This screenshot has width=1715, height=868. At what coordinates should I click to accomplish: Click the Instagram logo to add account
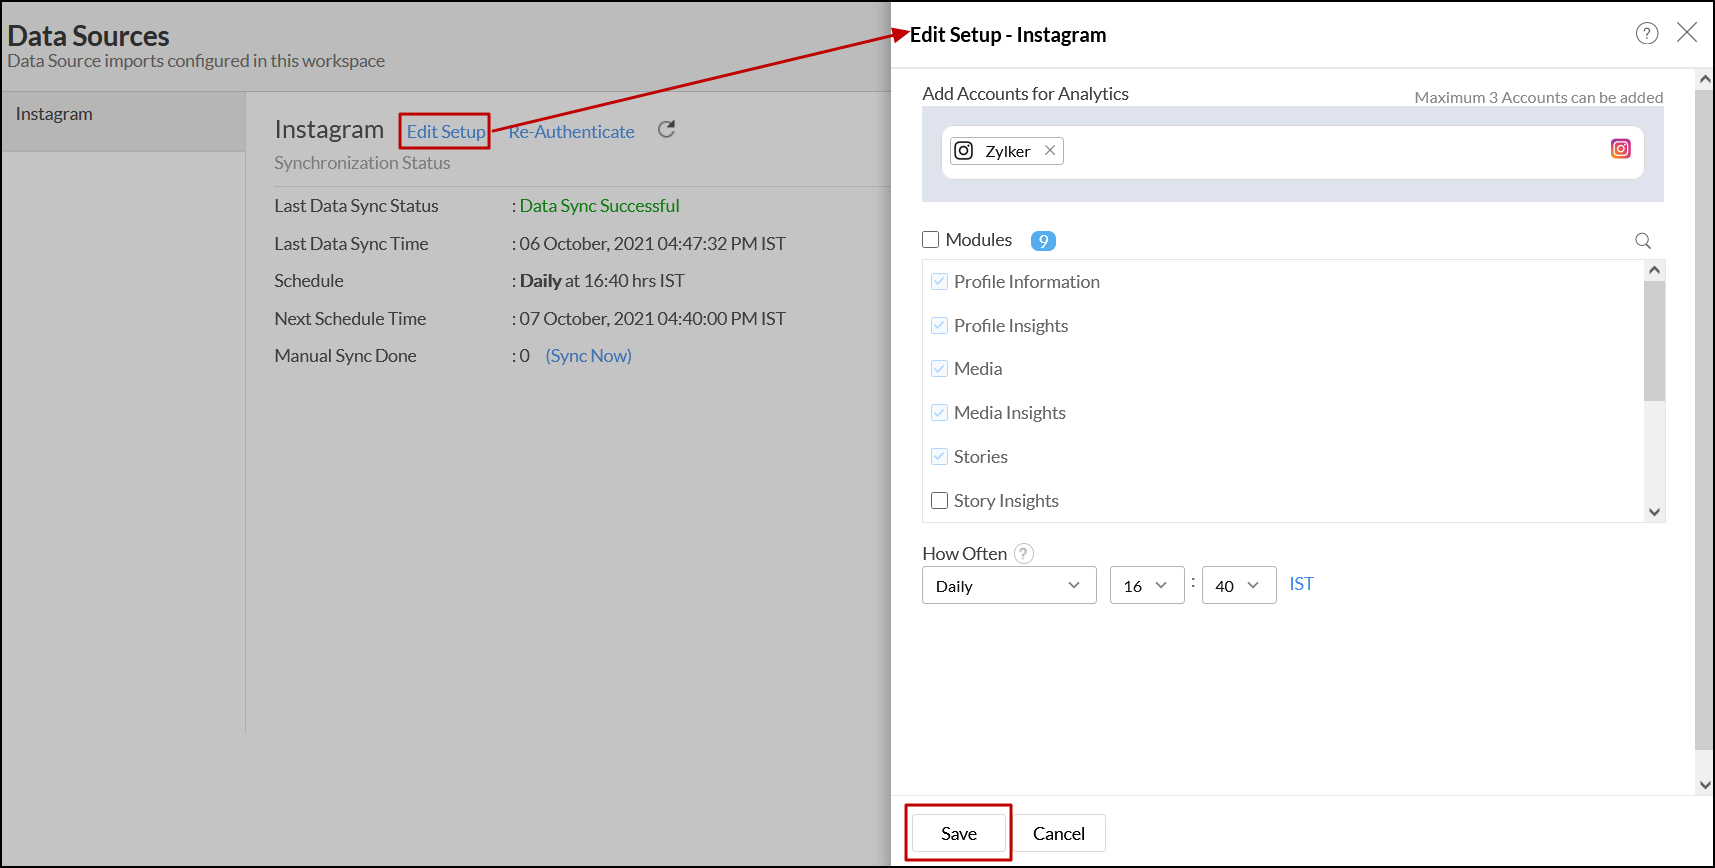point(1620,149)
